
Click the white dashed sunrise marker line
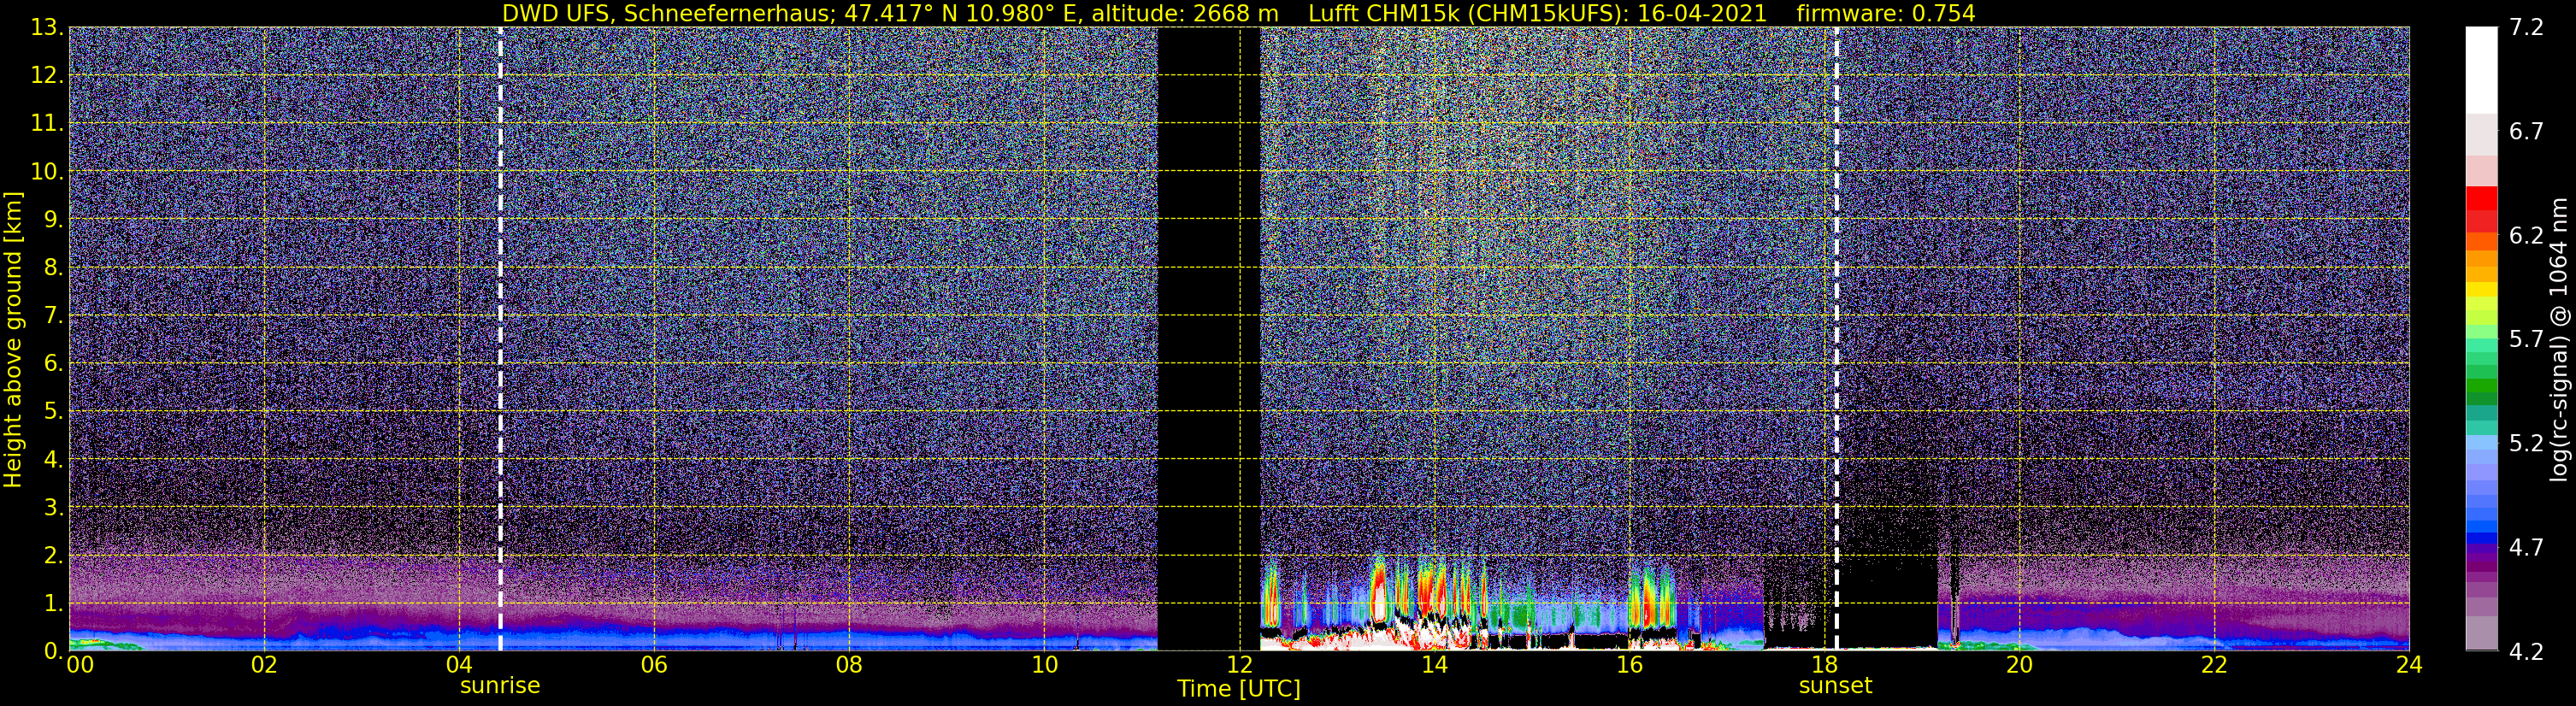[x=500, y=339]
